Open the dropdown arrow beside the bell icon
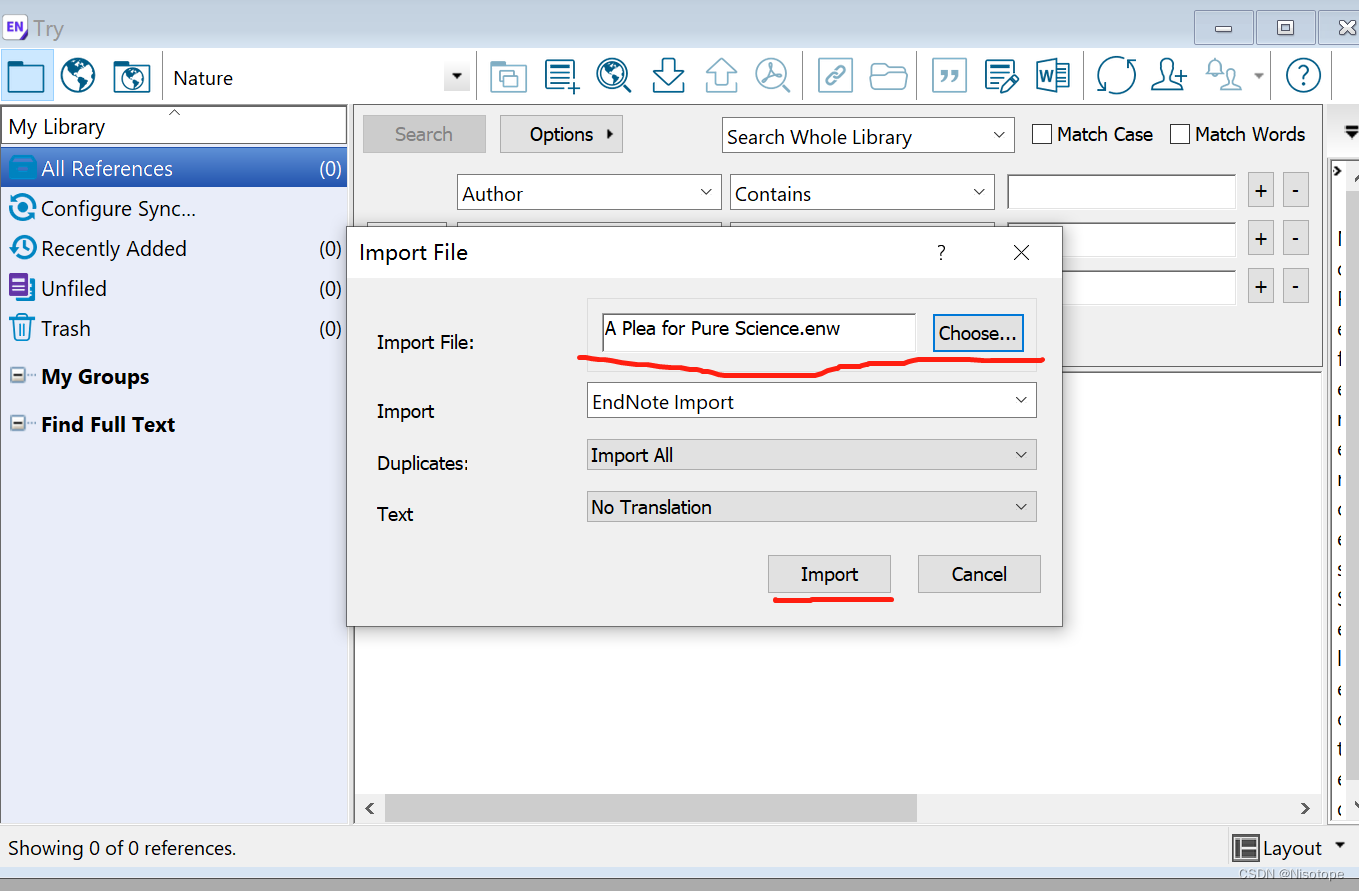 [x=1258, y=76]
